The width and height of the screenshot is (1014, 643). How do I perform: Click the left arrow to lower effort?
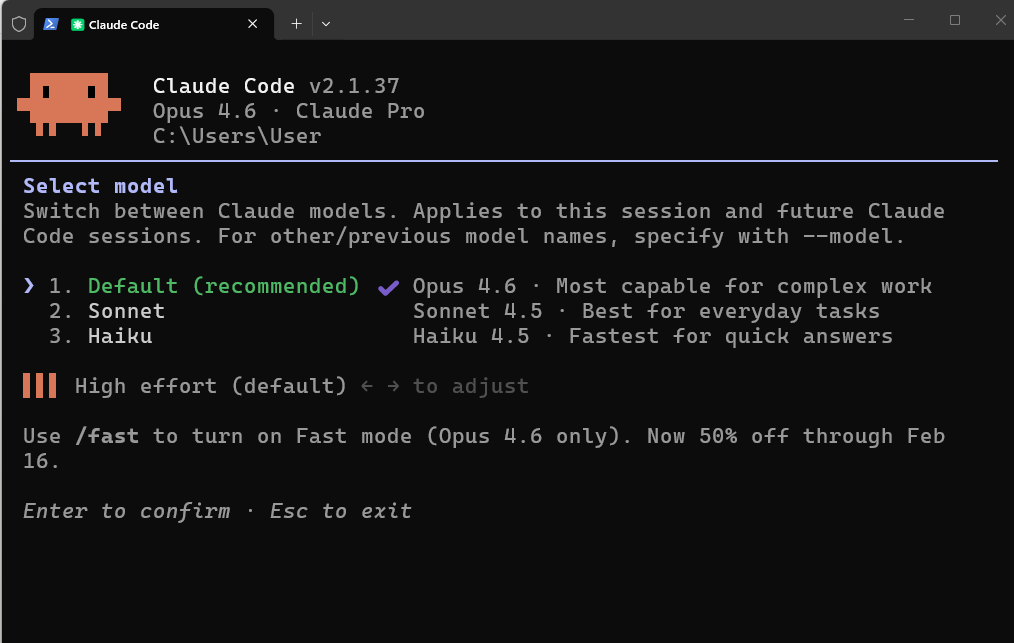click(x=366, y=386)
